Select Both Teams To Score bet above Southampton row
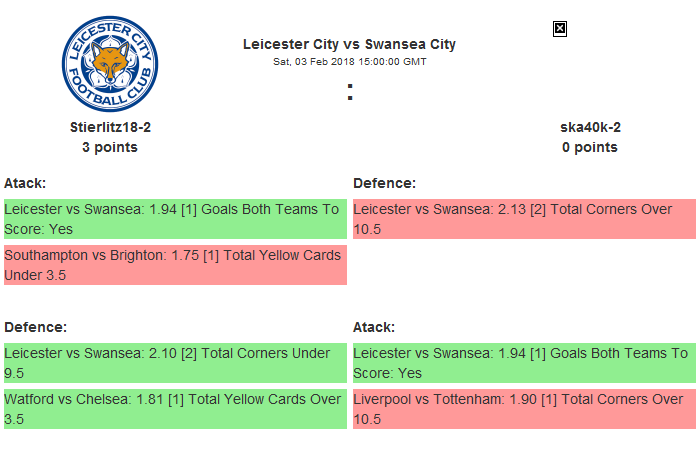Screen dimensions: 700x460 tap(175, 219)
